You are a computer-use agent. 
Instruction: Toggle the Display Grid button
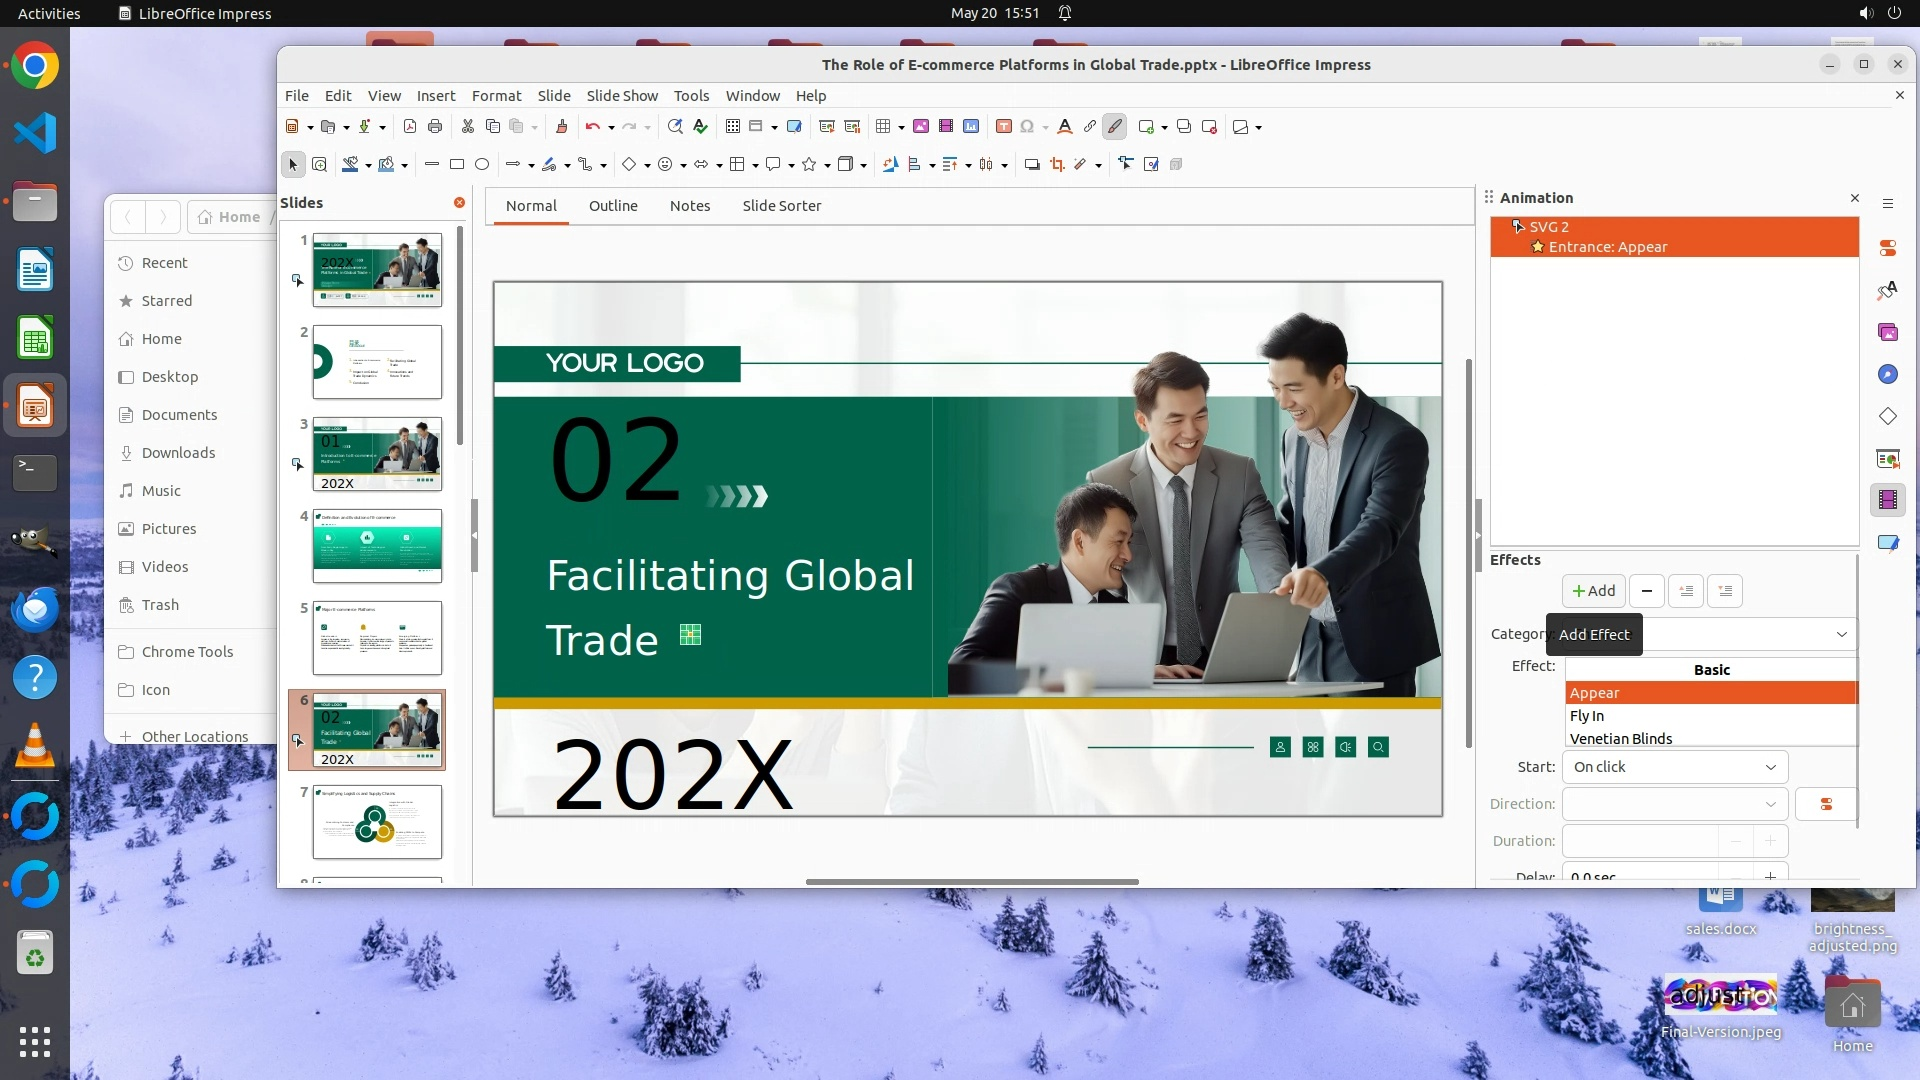point(732,127)
